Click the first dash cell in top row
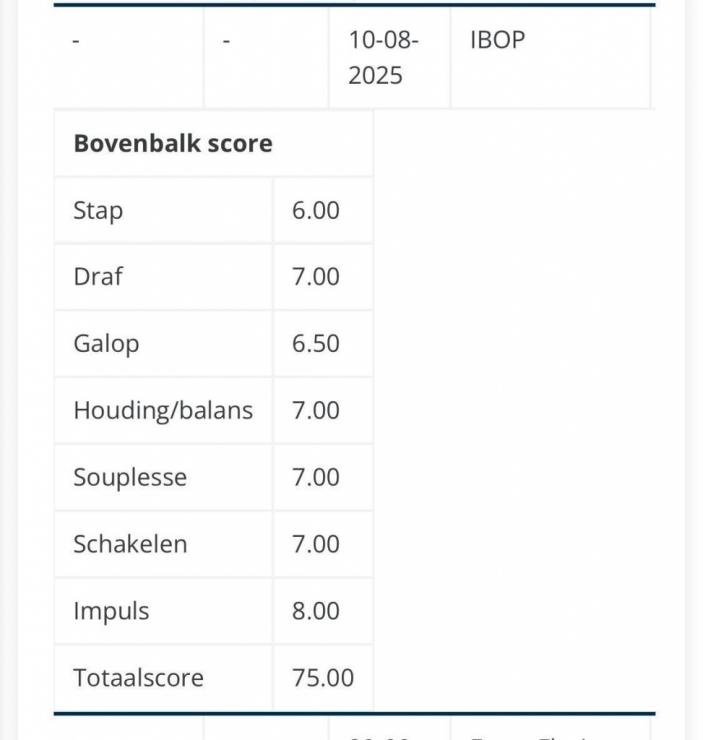 77,41
